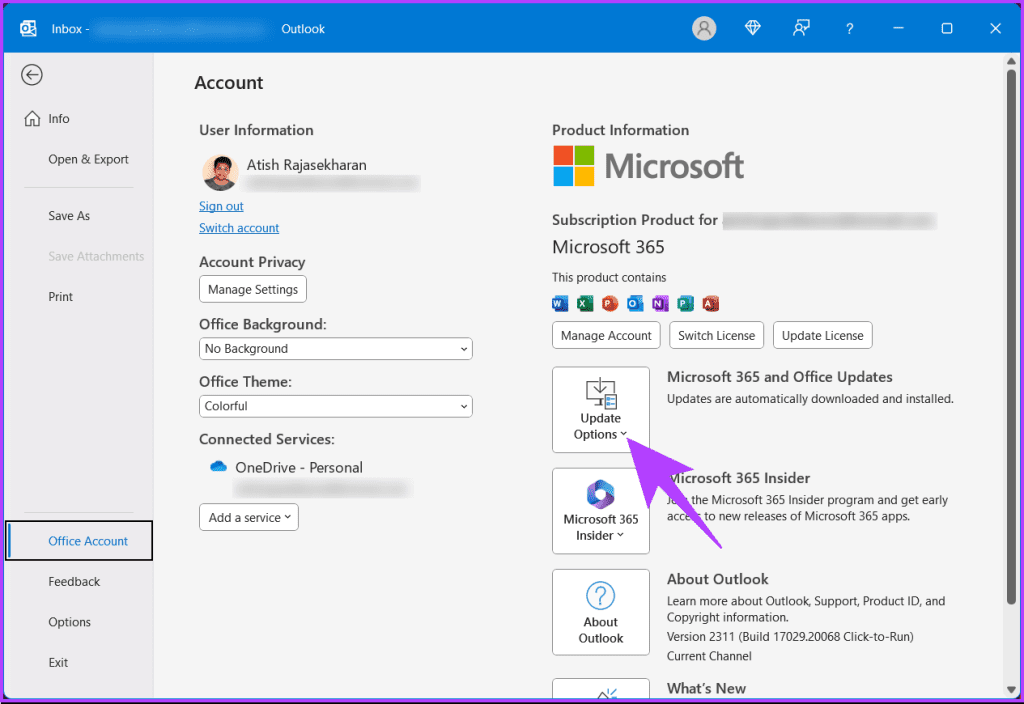
Task: Switch to the Feedback section
Action: tap(74, 581)
